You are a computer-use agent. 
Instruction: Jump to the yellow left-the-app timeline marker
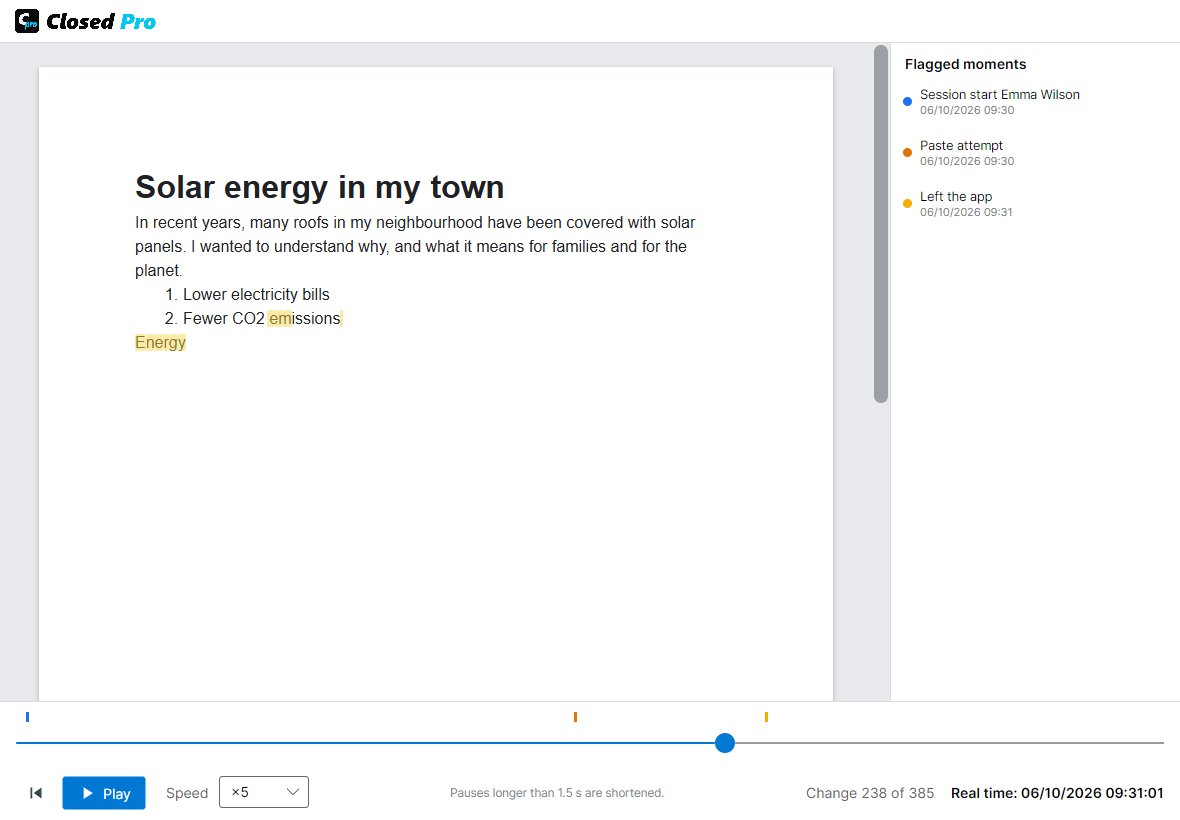766,717
